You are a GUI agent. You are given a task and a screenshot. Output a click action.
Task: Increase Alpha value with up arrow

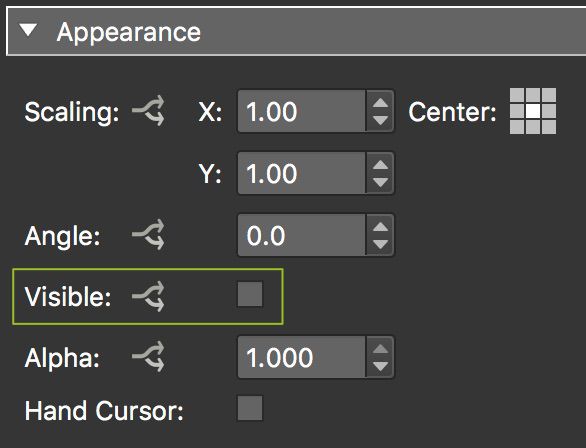[x=380, y=348]
